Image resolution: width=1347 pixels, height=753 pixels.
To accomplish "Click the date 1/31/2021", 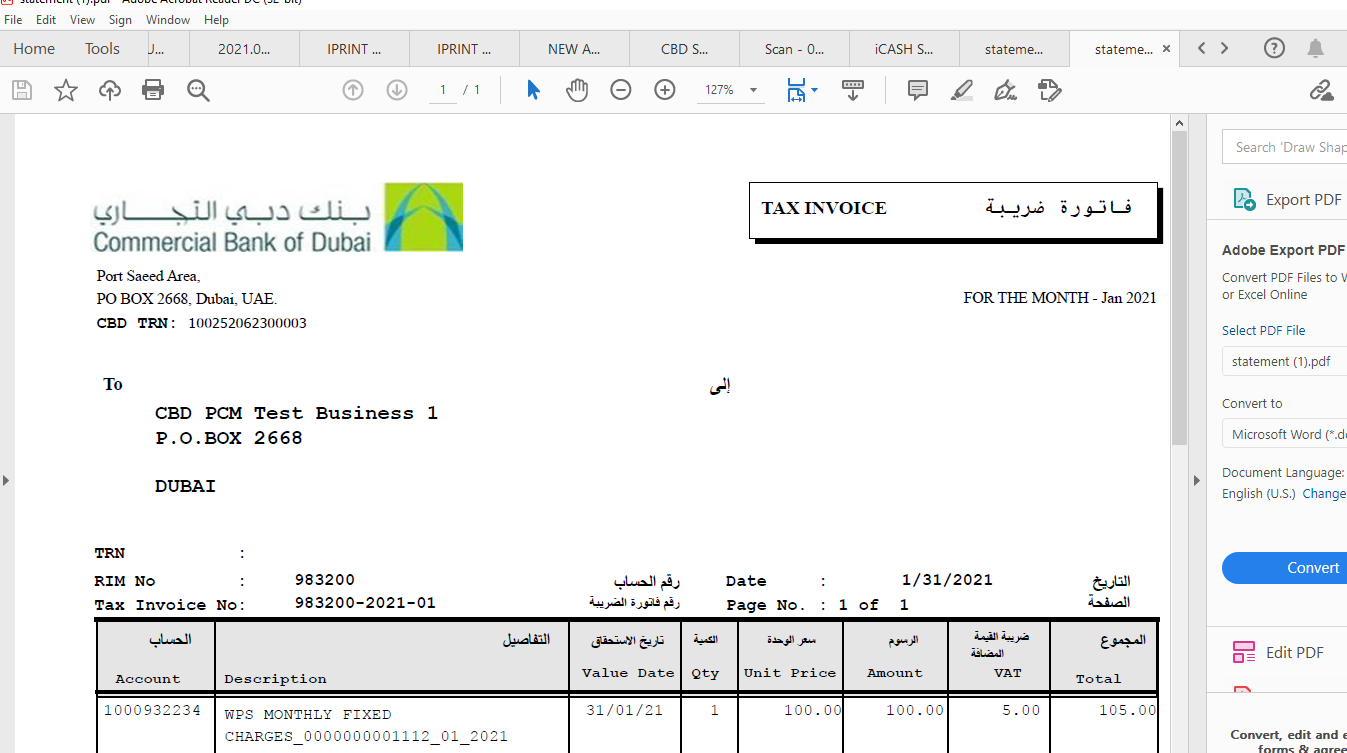I will [947, 579].
